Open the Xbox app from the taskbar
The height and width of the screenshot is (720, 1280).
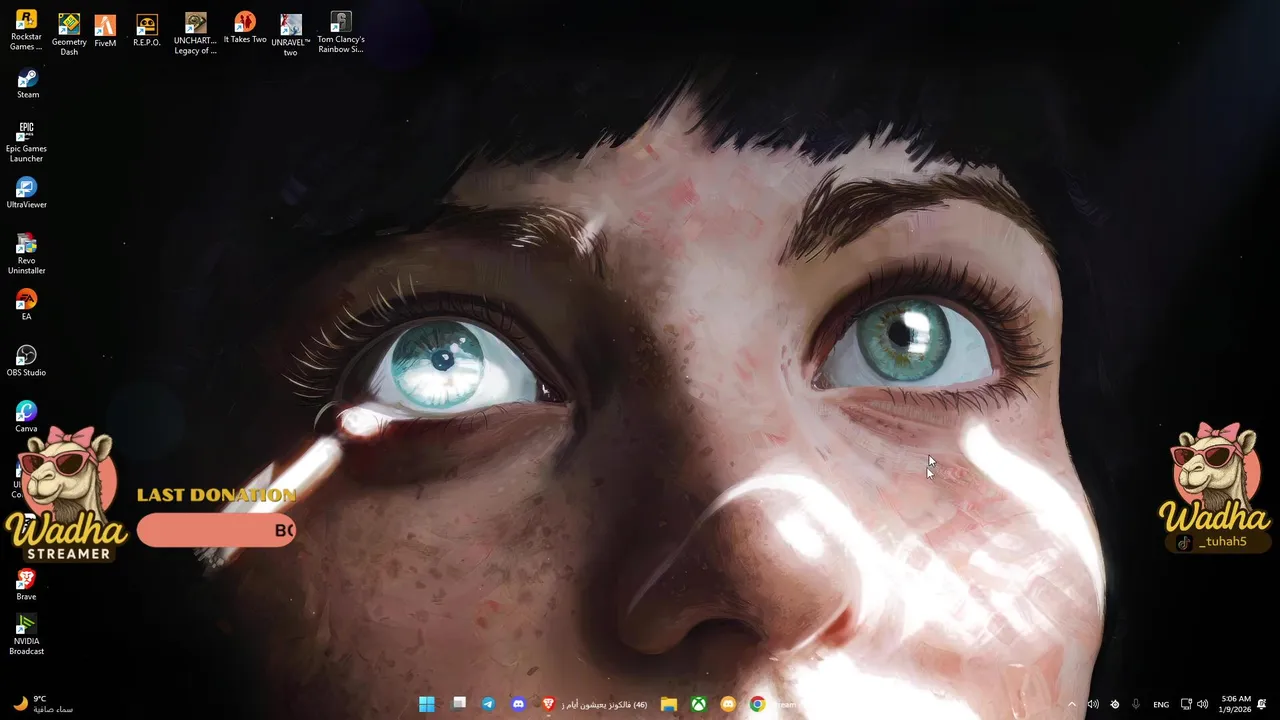coord(699,704)
